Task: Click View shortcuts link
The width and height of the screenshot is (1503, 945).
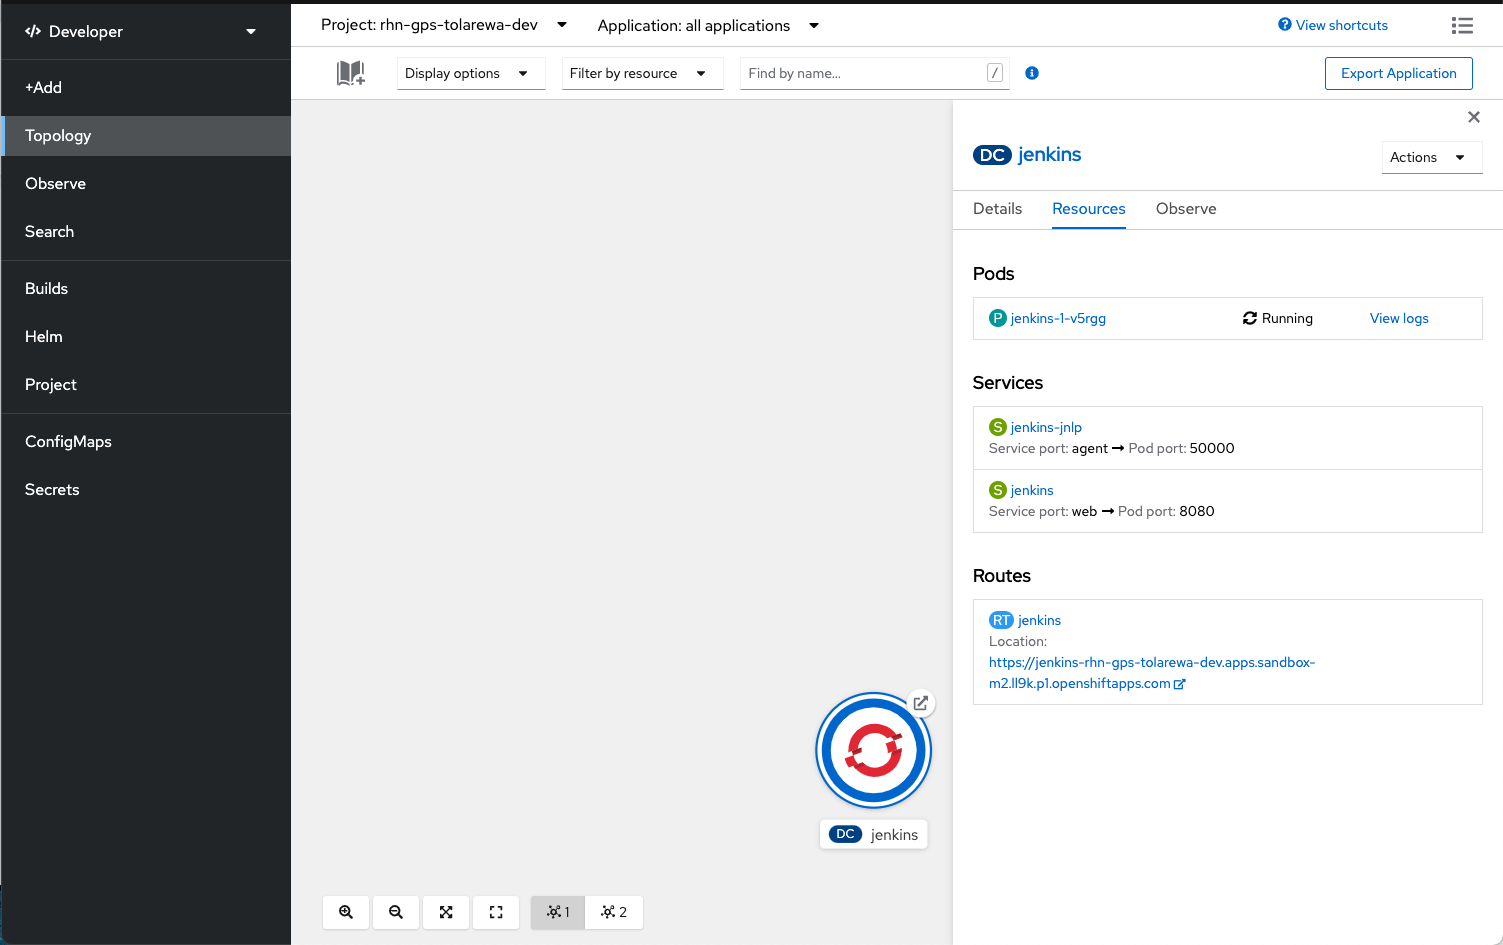Action: (x=1333, y=25)
